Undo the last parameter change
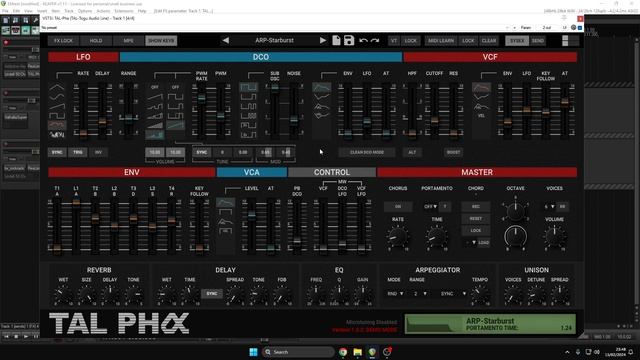The height and width of the screenshot is (360, 640). (x=363, y=40)
